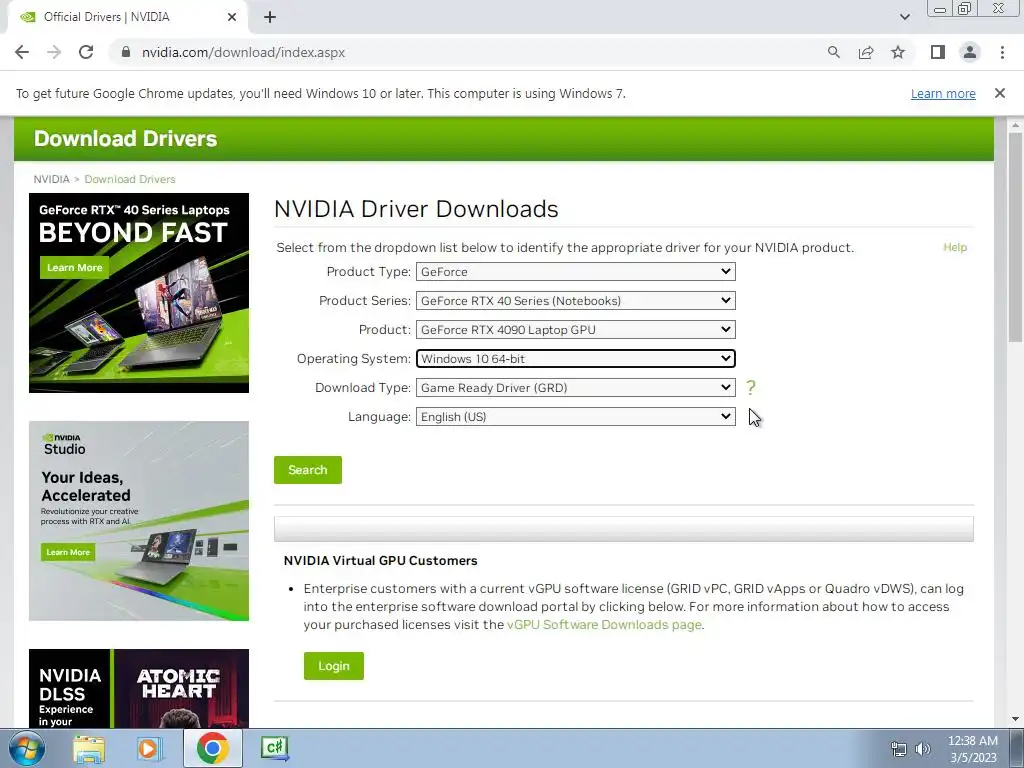This screenshot has height=768, width=1024.
Task: Click Learn More on NVIDIA Studio banner
Action: pyautogui.click(x=68, y=552)
